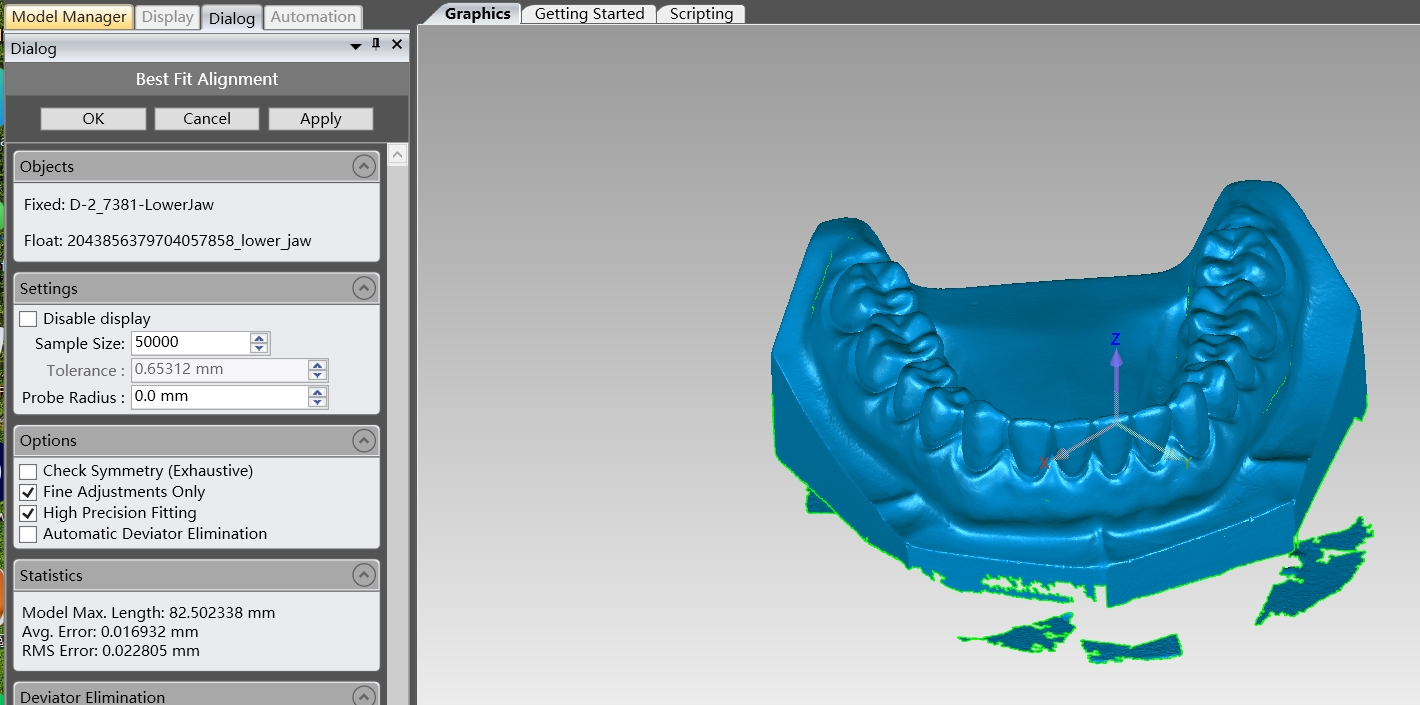Increase Sample Size with up arrow
Viewport: 1420px width, 705px height.
(260, 338)
